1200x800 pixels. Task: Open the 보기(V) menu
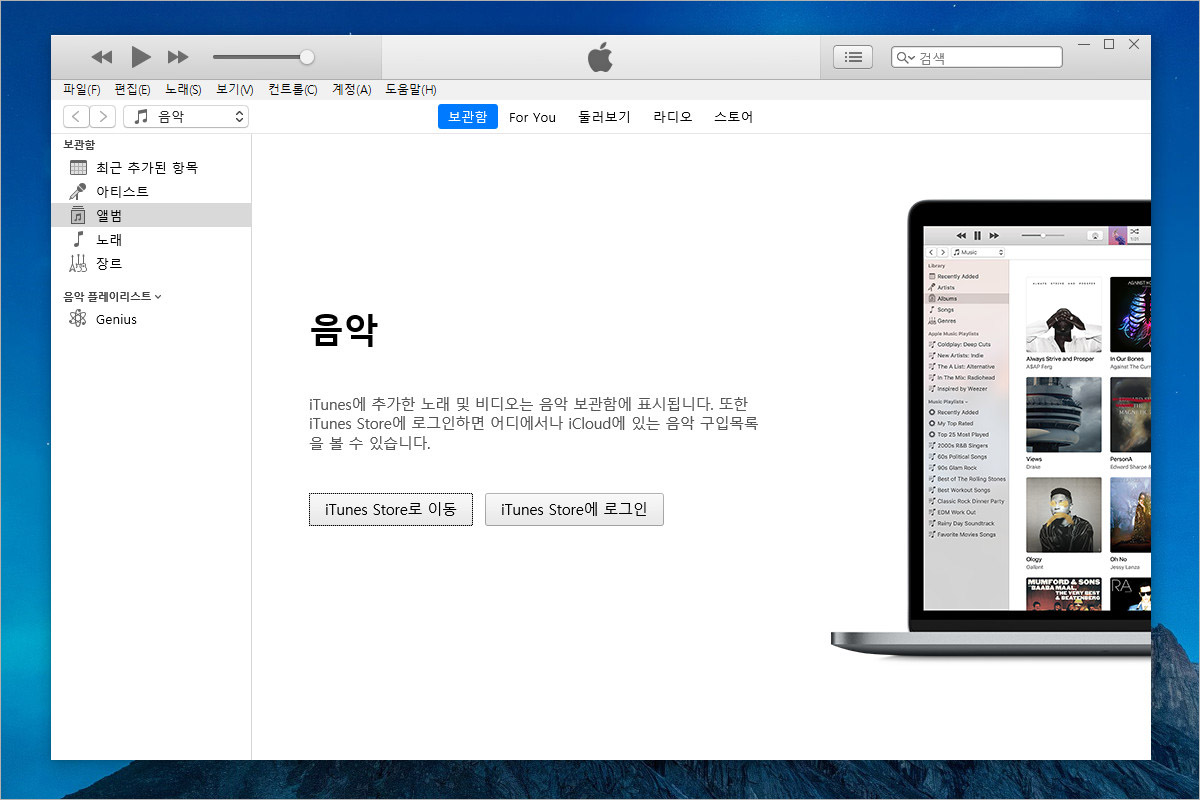[235, 90]
